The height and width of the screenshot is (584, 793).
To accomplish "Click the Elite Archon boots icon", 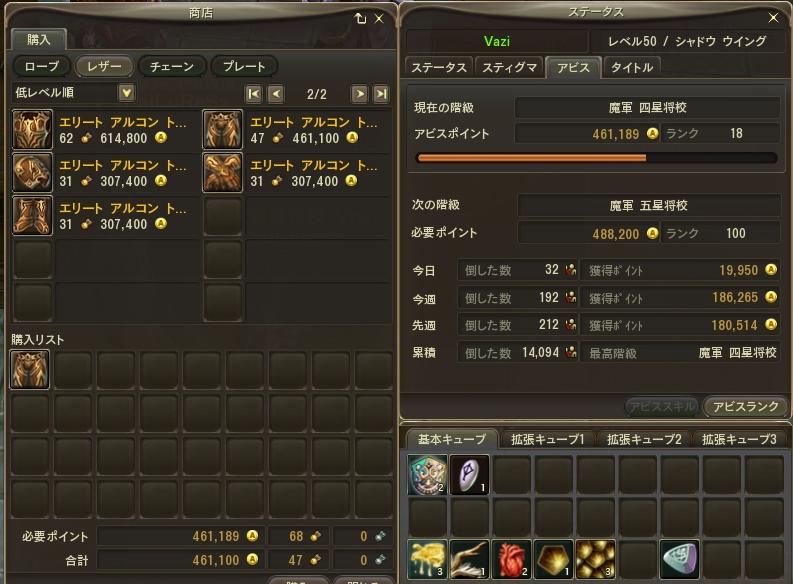I will [x=32, y=216].
